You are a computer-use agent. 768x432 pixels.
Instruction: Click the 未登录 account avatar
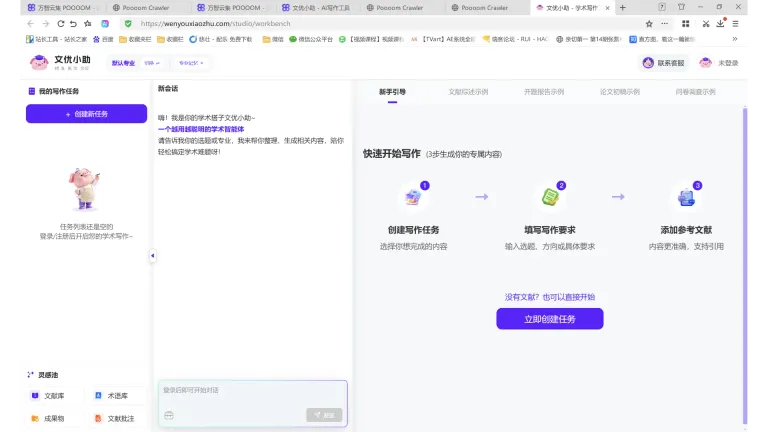(705, 63)
